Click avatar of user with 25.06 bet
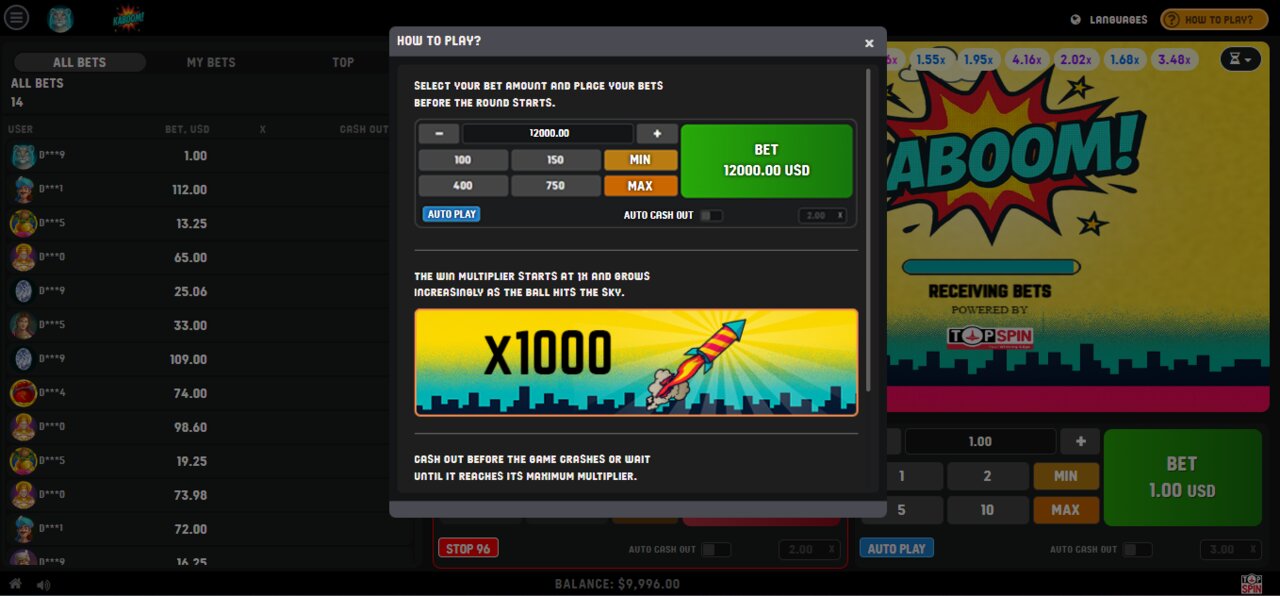Viewport: 1280px width, 596px height. [x=23, y=292]
